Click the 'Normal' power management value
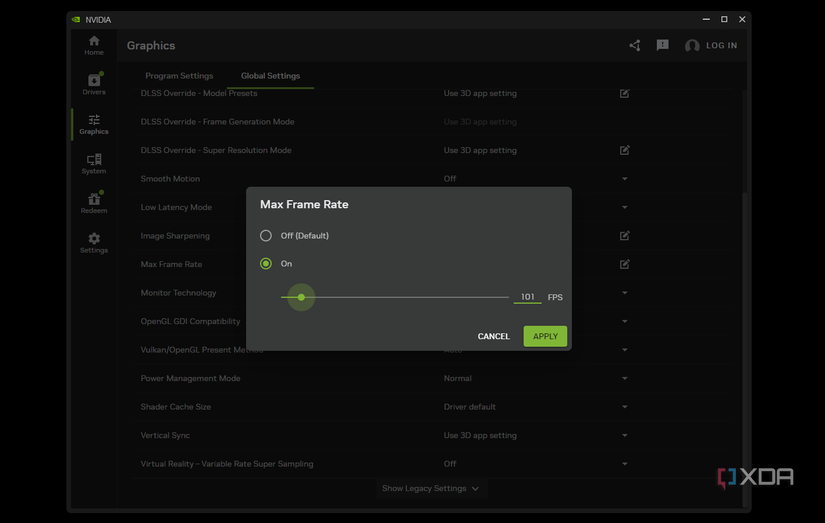Screen dimensions: 825x523 457,378
